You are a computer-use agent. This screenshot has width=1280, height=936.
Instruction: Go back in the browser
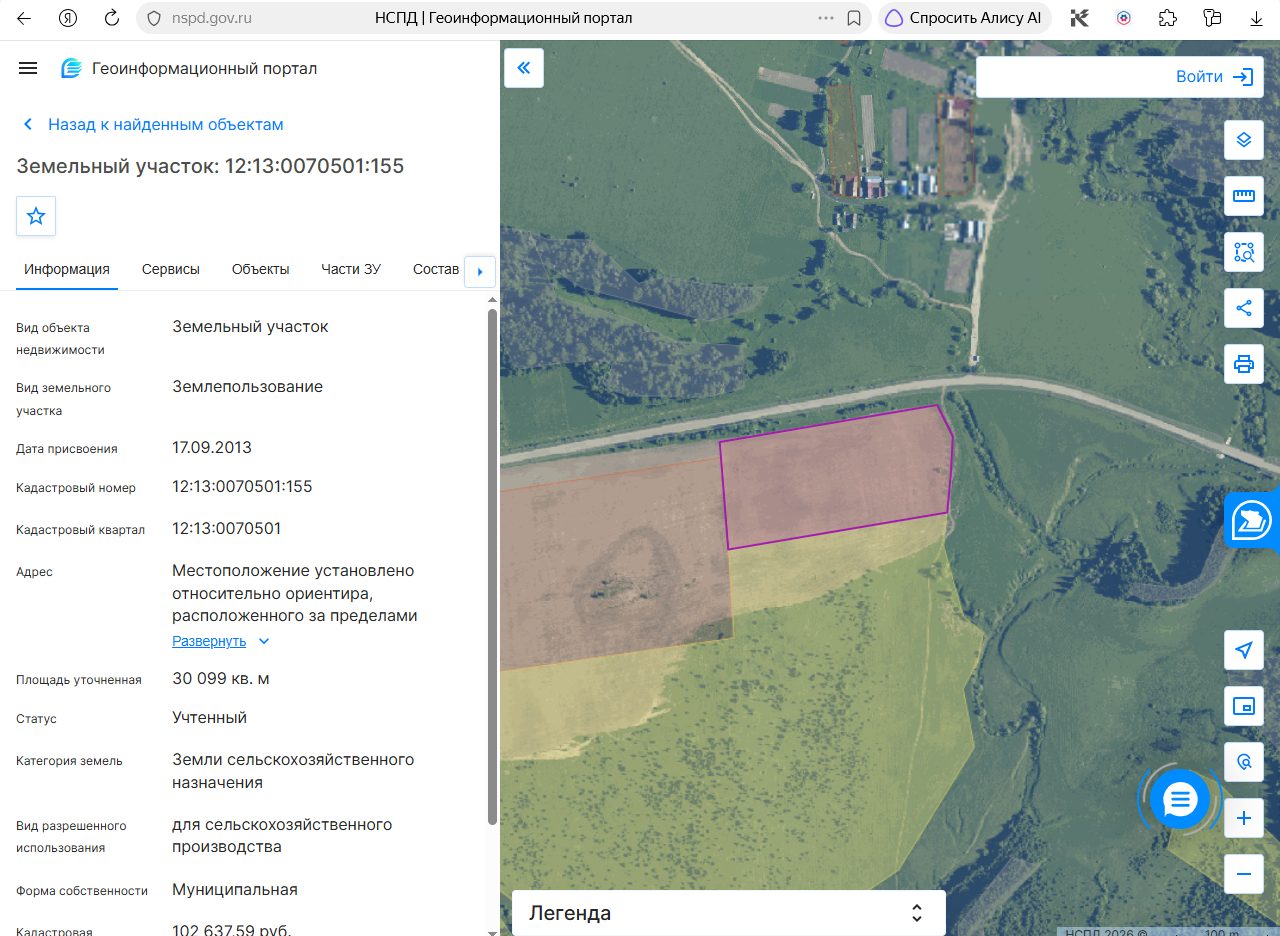click(23, 18)
